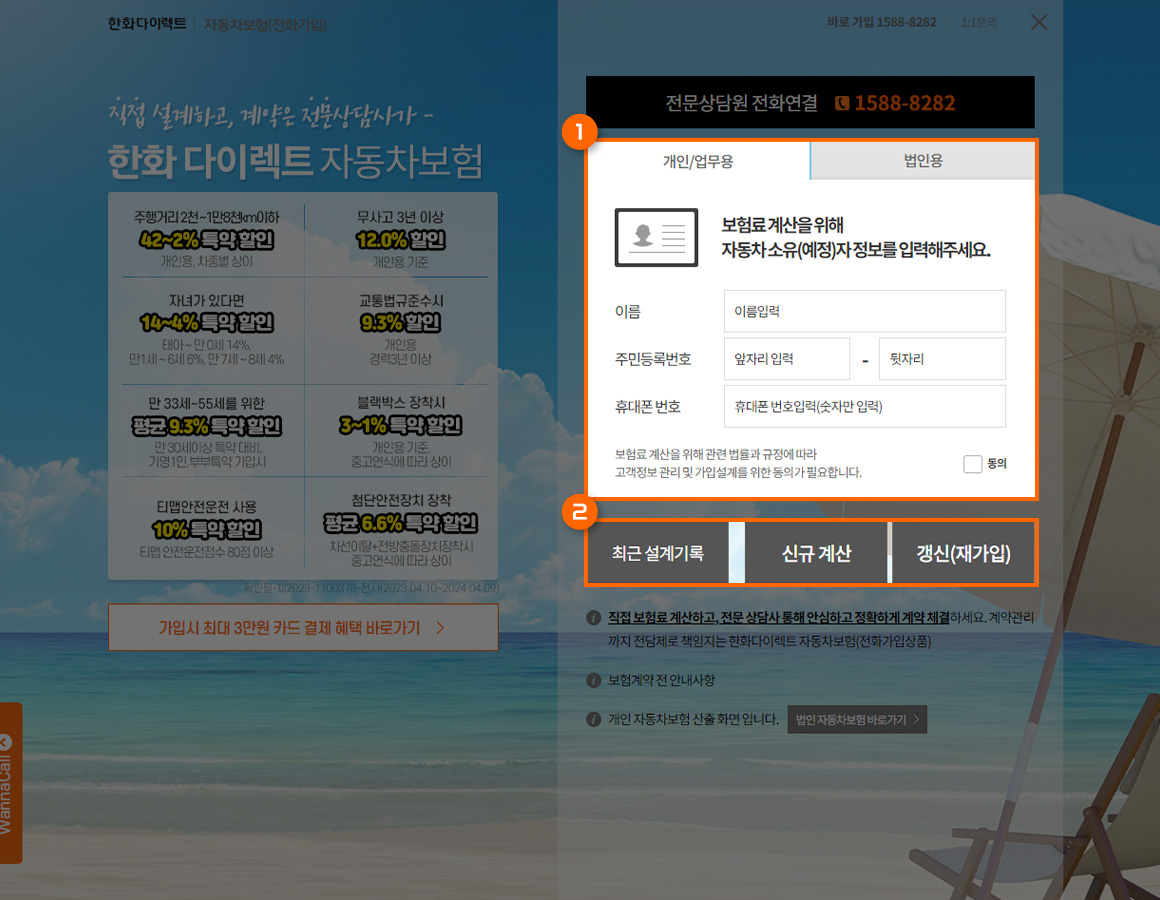The width and height of the screenshot is (1160, 900).
Task: Click the arrow on card benefit banner
Action: tap(441, 628)
